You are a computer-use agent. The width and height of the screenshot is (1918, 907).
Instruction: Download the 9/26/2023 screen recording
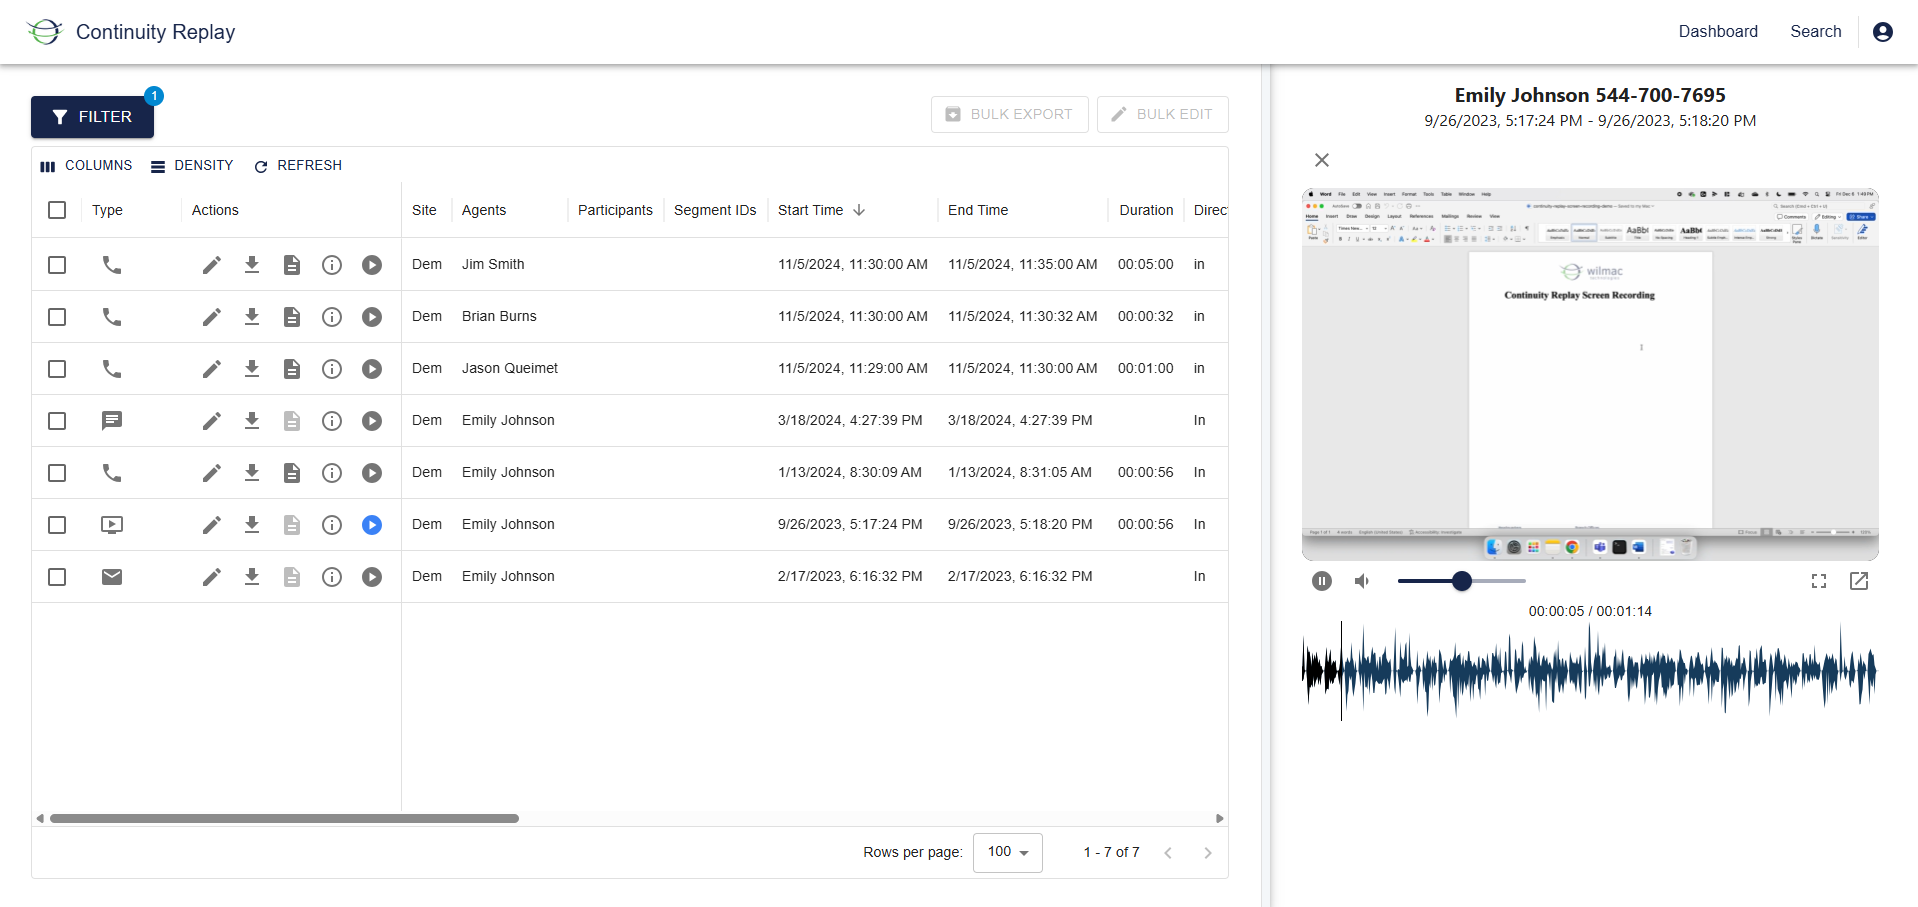click(x=252, y=525)
